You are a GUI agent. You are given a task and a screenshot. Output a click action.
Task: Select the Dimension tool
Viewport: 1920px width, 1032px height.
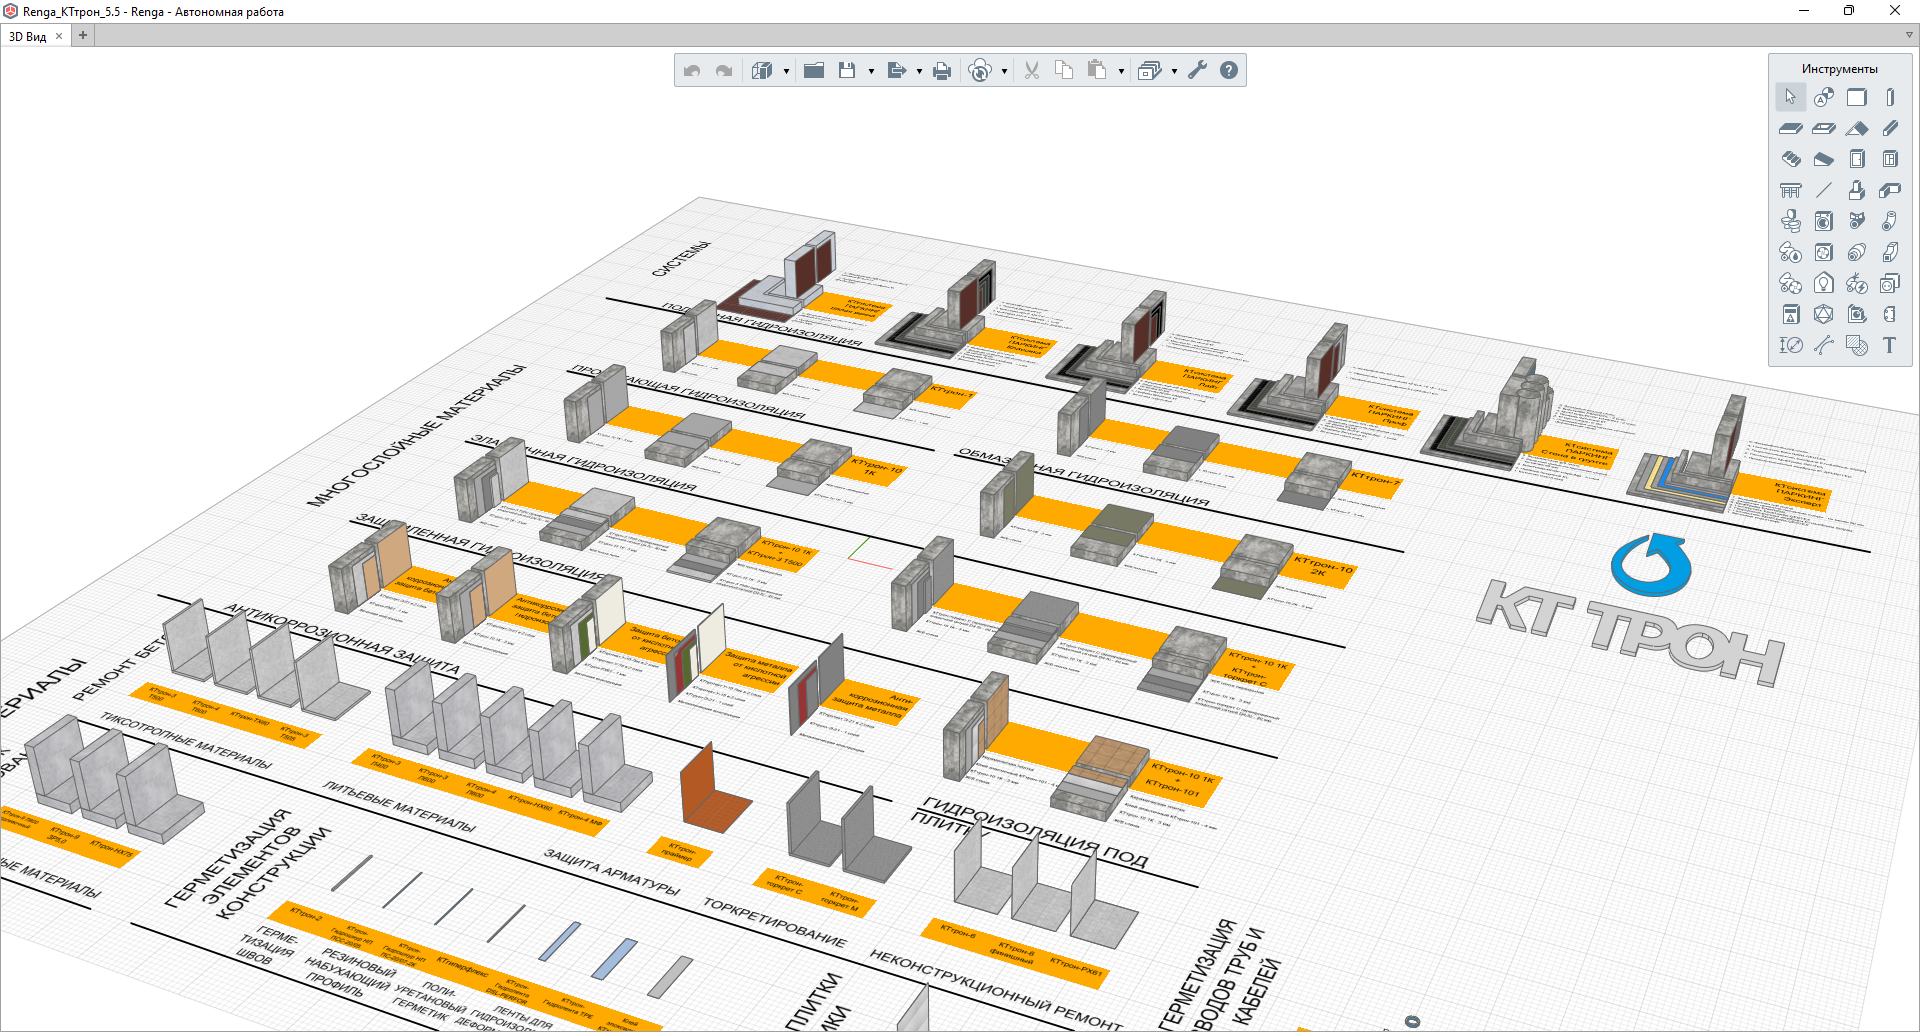[x=1791, y=345]
